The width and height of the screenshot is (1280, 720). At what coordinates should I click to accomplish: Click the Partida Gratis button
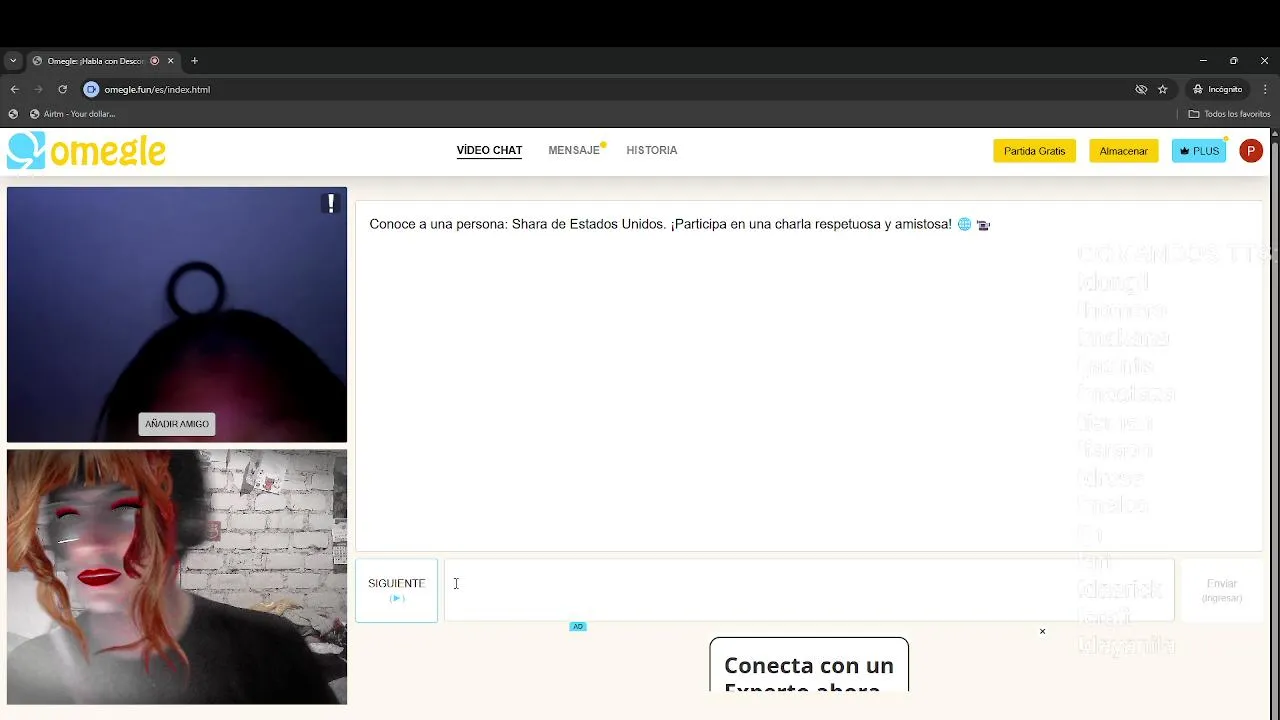(x=1034, y=151)
